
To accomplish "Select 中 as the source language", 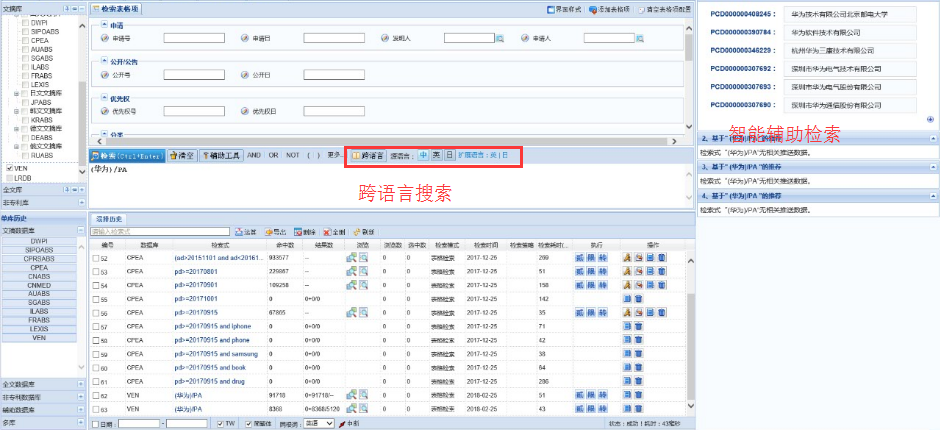I will [x=423, y=156].
